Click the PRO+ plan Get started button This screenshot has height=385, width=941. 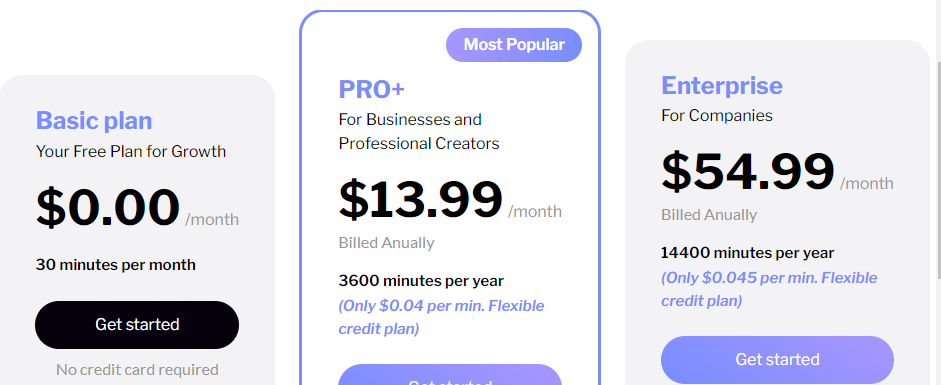pyautogui.click(x=449, y=375)
